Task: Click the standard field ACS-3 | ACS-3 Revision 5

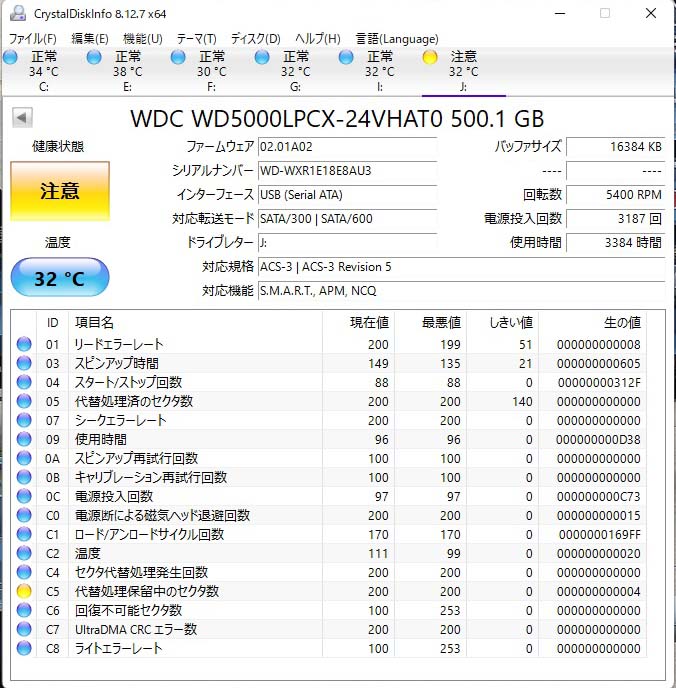Action: (x=462, y=267)
